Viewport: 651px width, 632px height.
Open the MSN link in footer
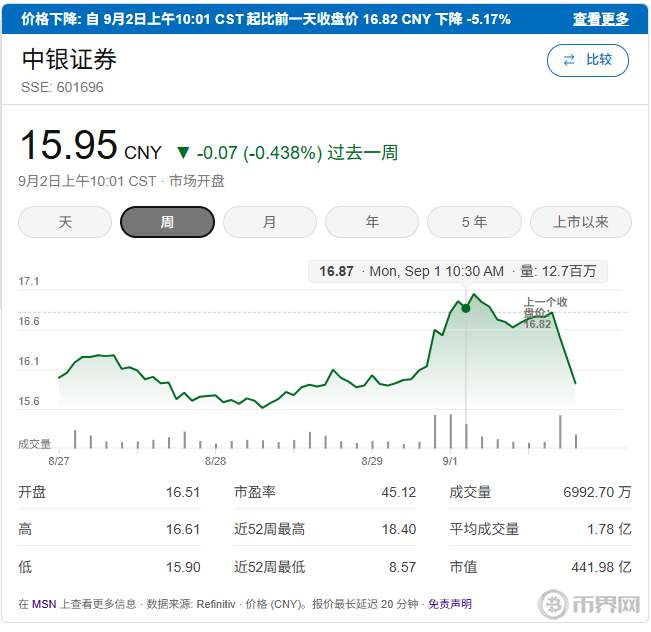click(x=44, y=604)
